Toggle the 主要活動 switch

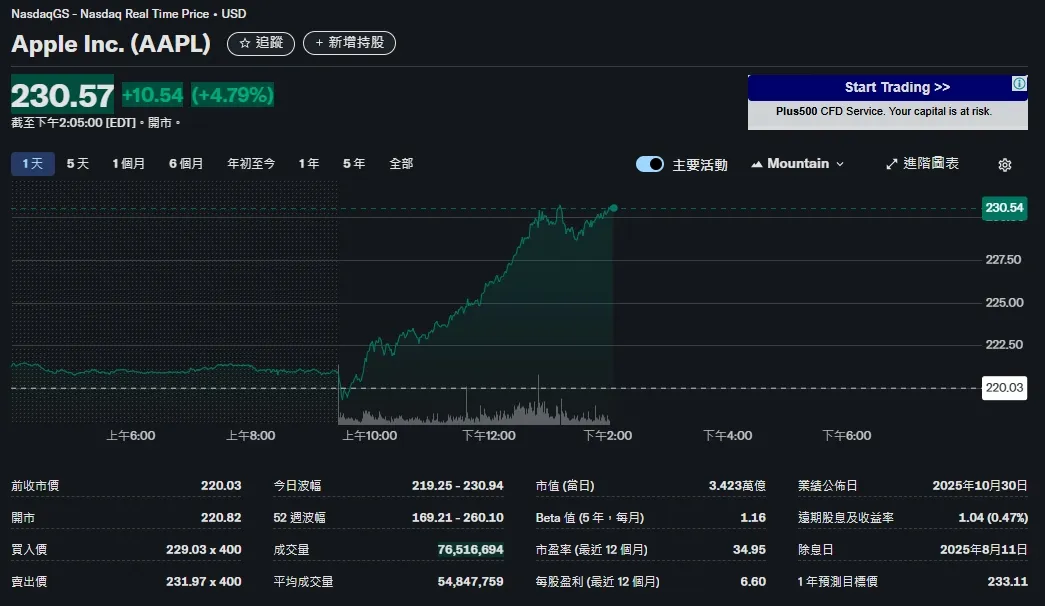pos(650,164)
